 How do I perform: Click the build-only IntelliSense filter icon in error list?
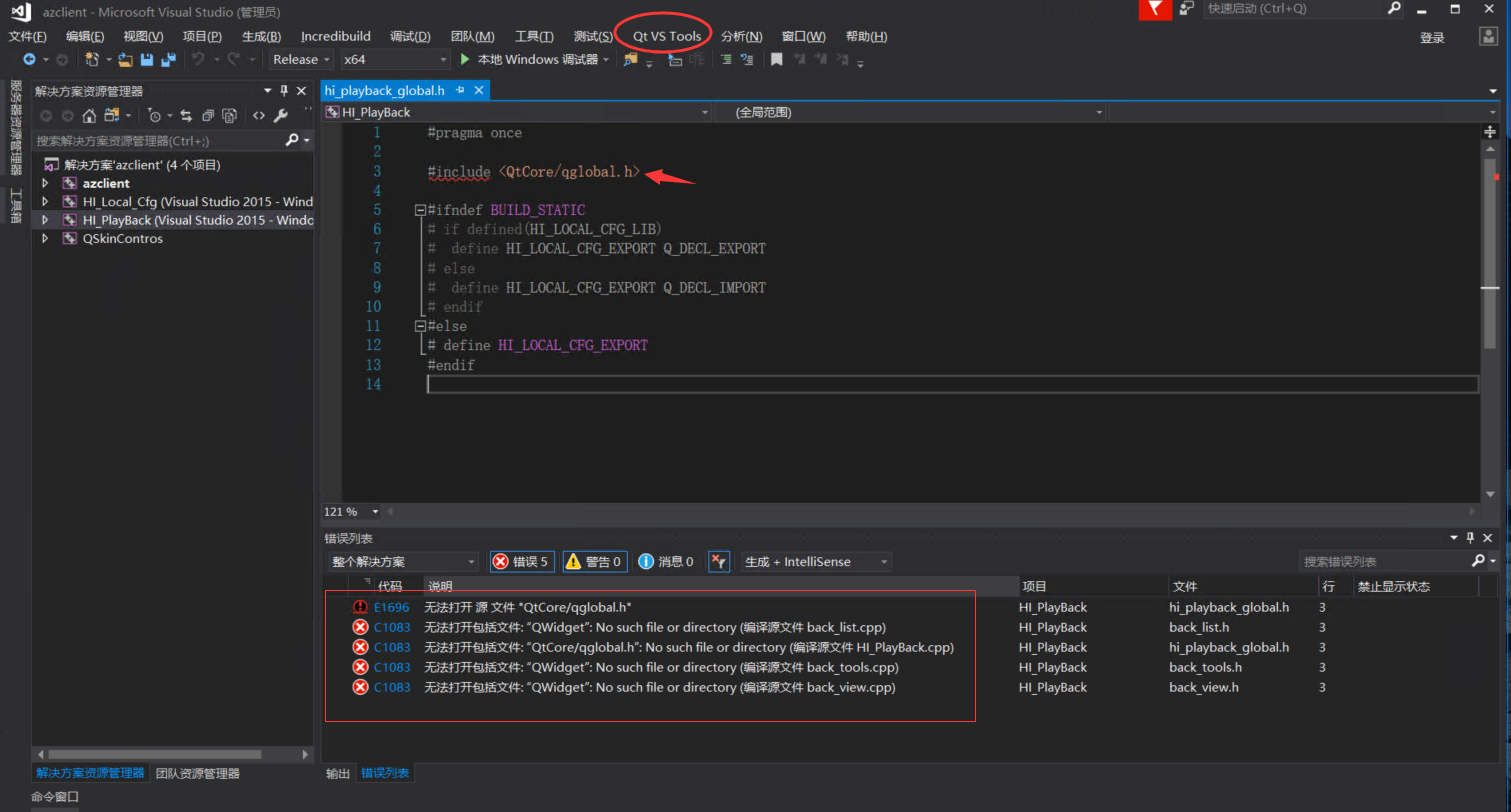click(x=719, y=562)
